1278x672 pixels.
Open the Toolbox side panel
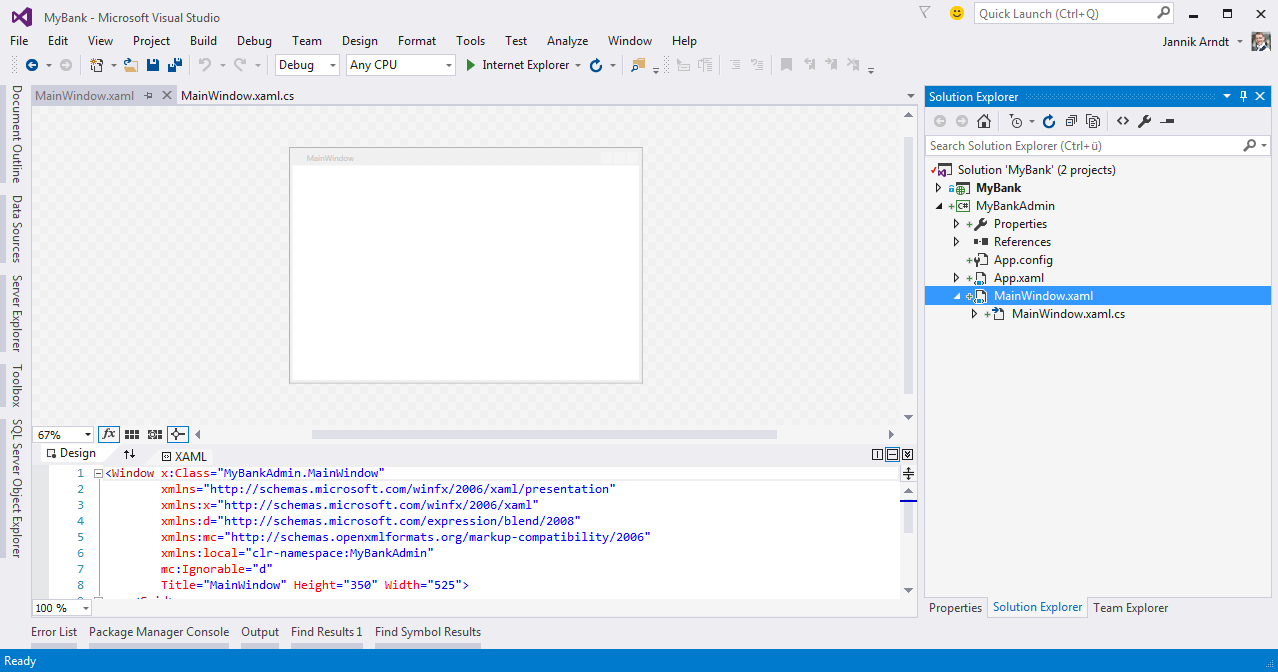16,386
